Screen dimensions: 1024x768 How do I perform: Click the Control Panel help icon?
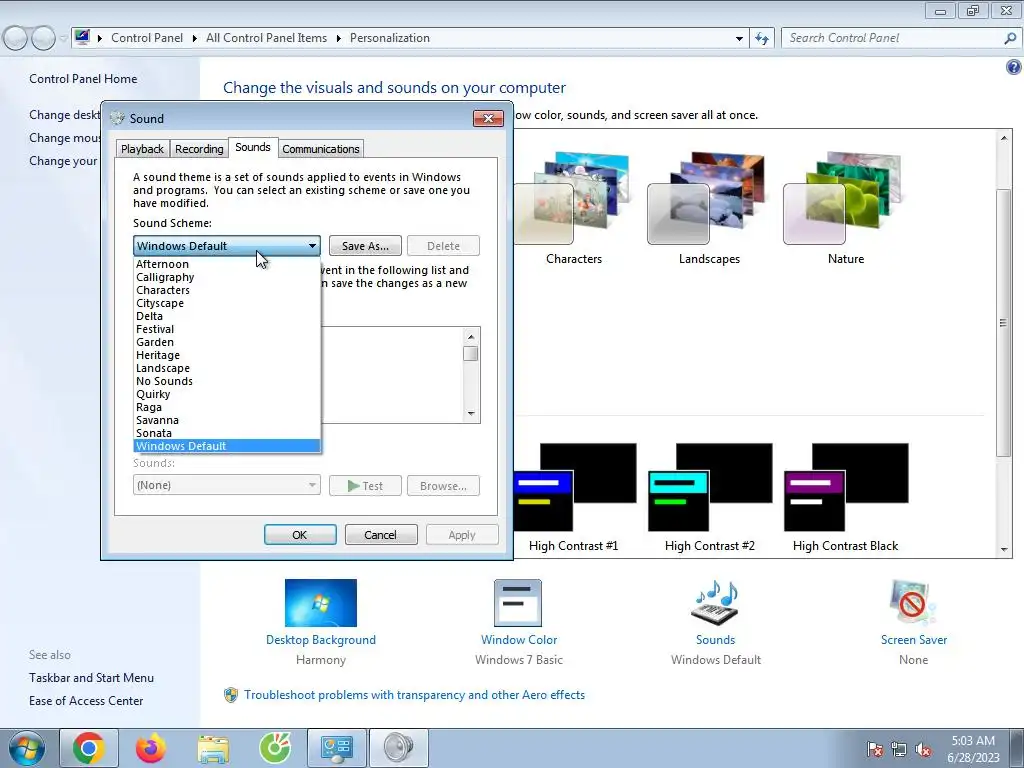click(x=1013, y=67)
